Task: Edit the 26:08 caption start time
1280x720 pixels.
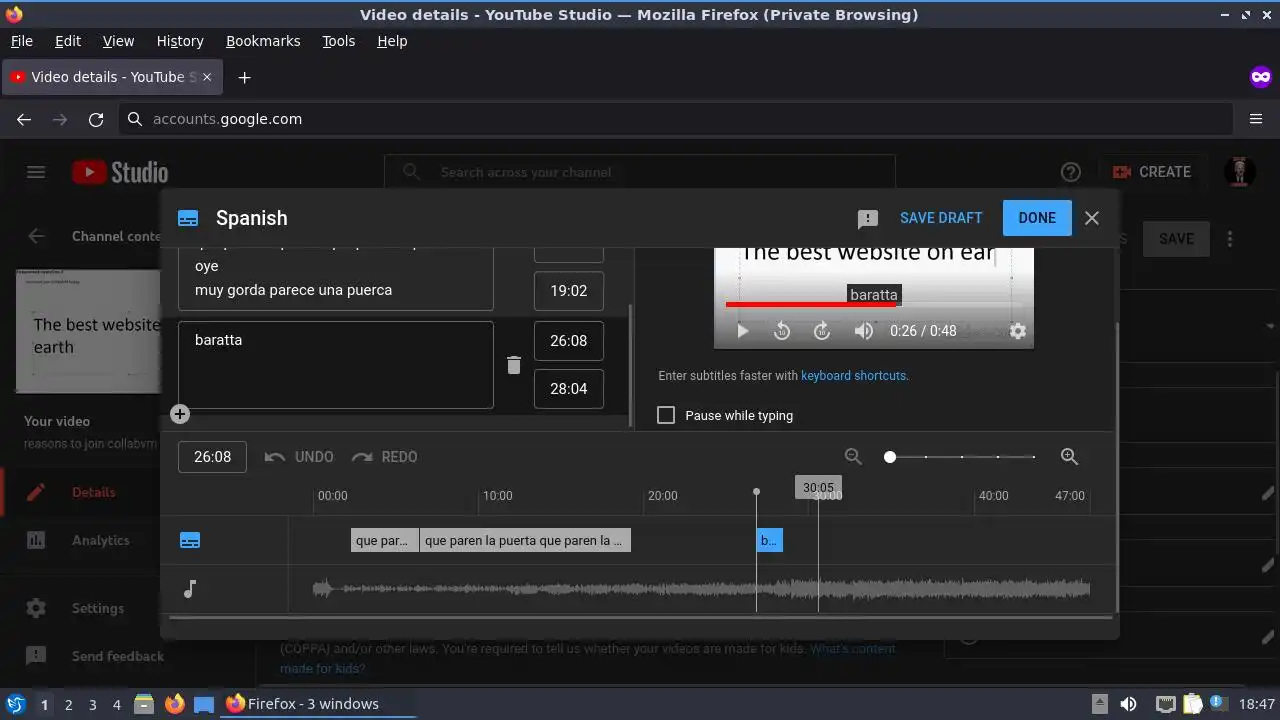Action: coord(569,341)
